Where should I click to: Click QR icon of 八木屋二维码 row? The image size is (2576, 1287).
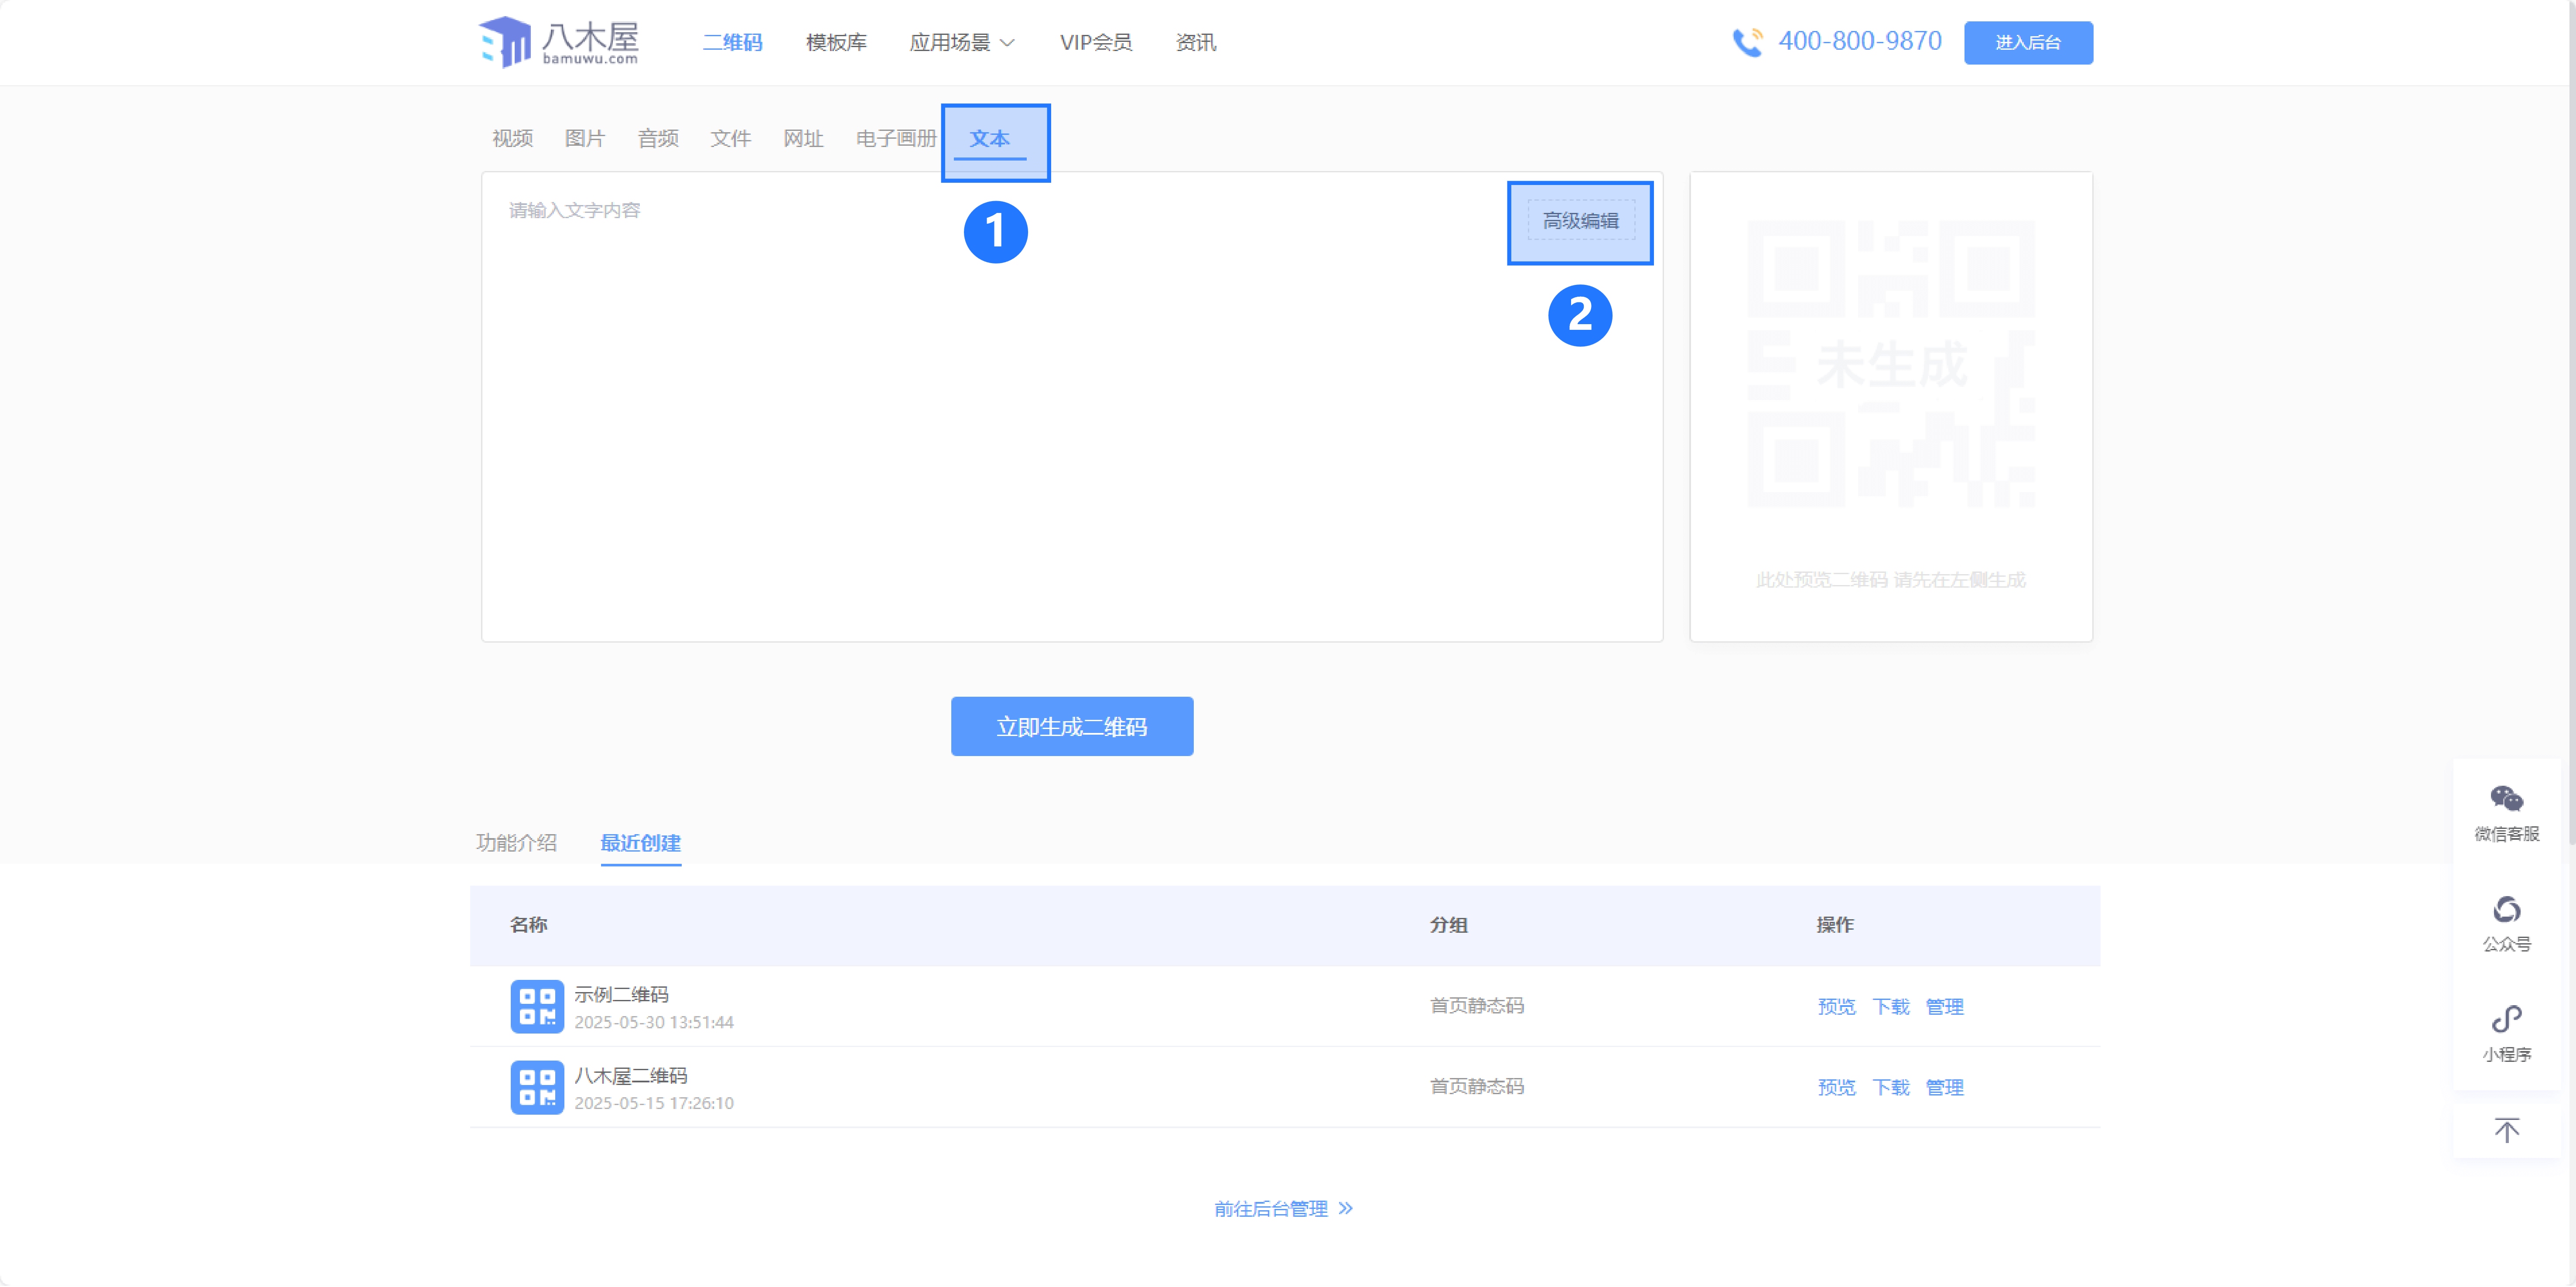point(537,1087)
